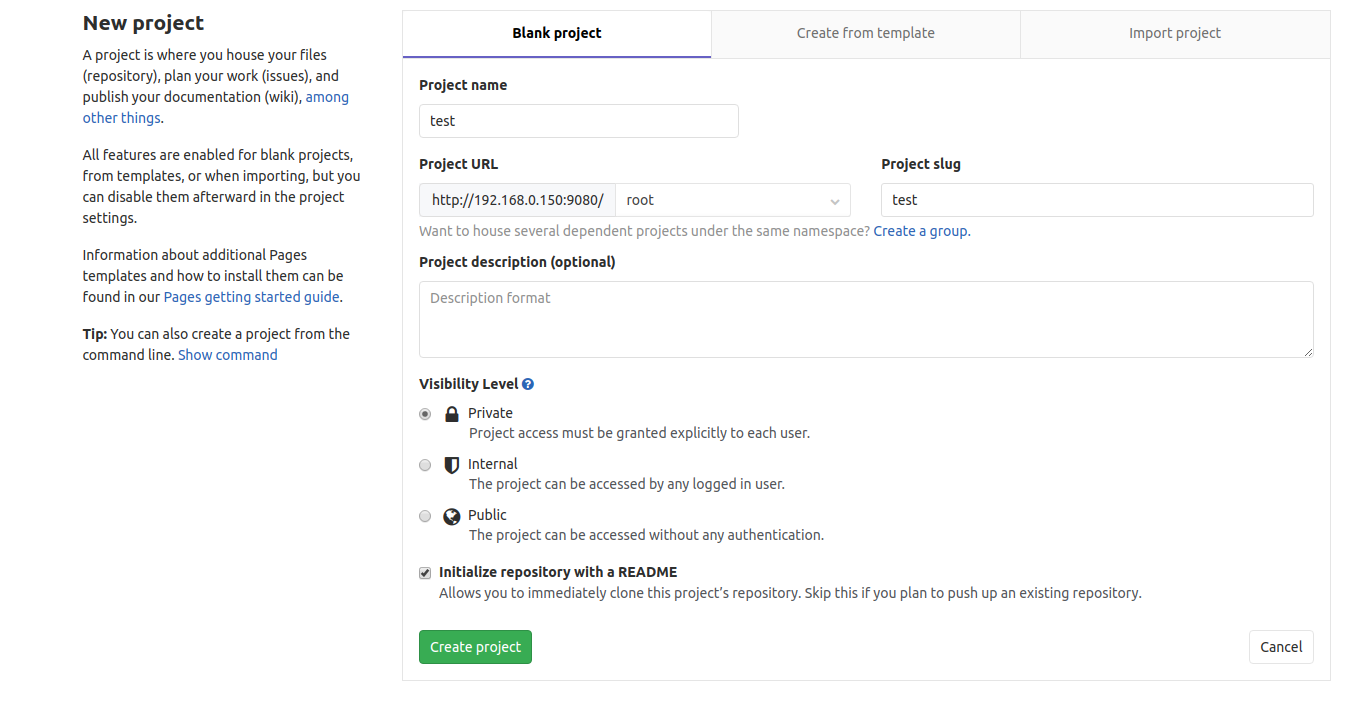The image size is (1364, 721).
Task: Select the Public visibility radio button
Action: pos(425,516)
